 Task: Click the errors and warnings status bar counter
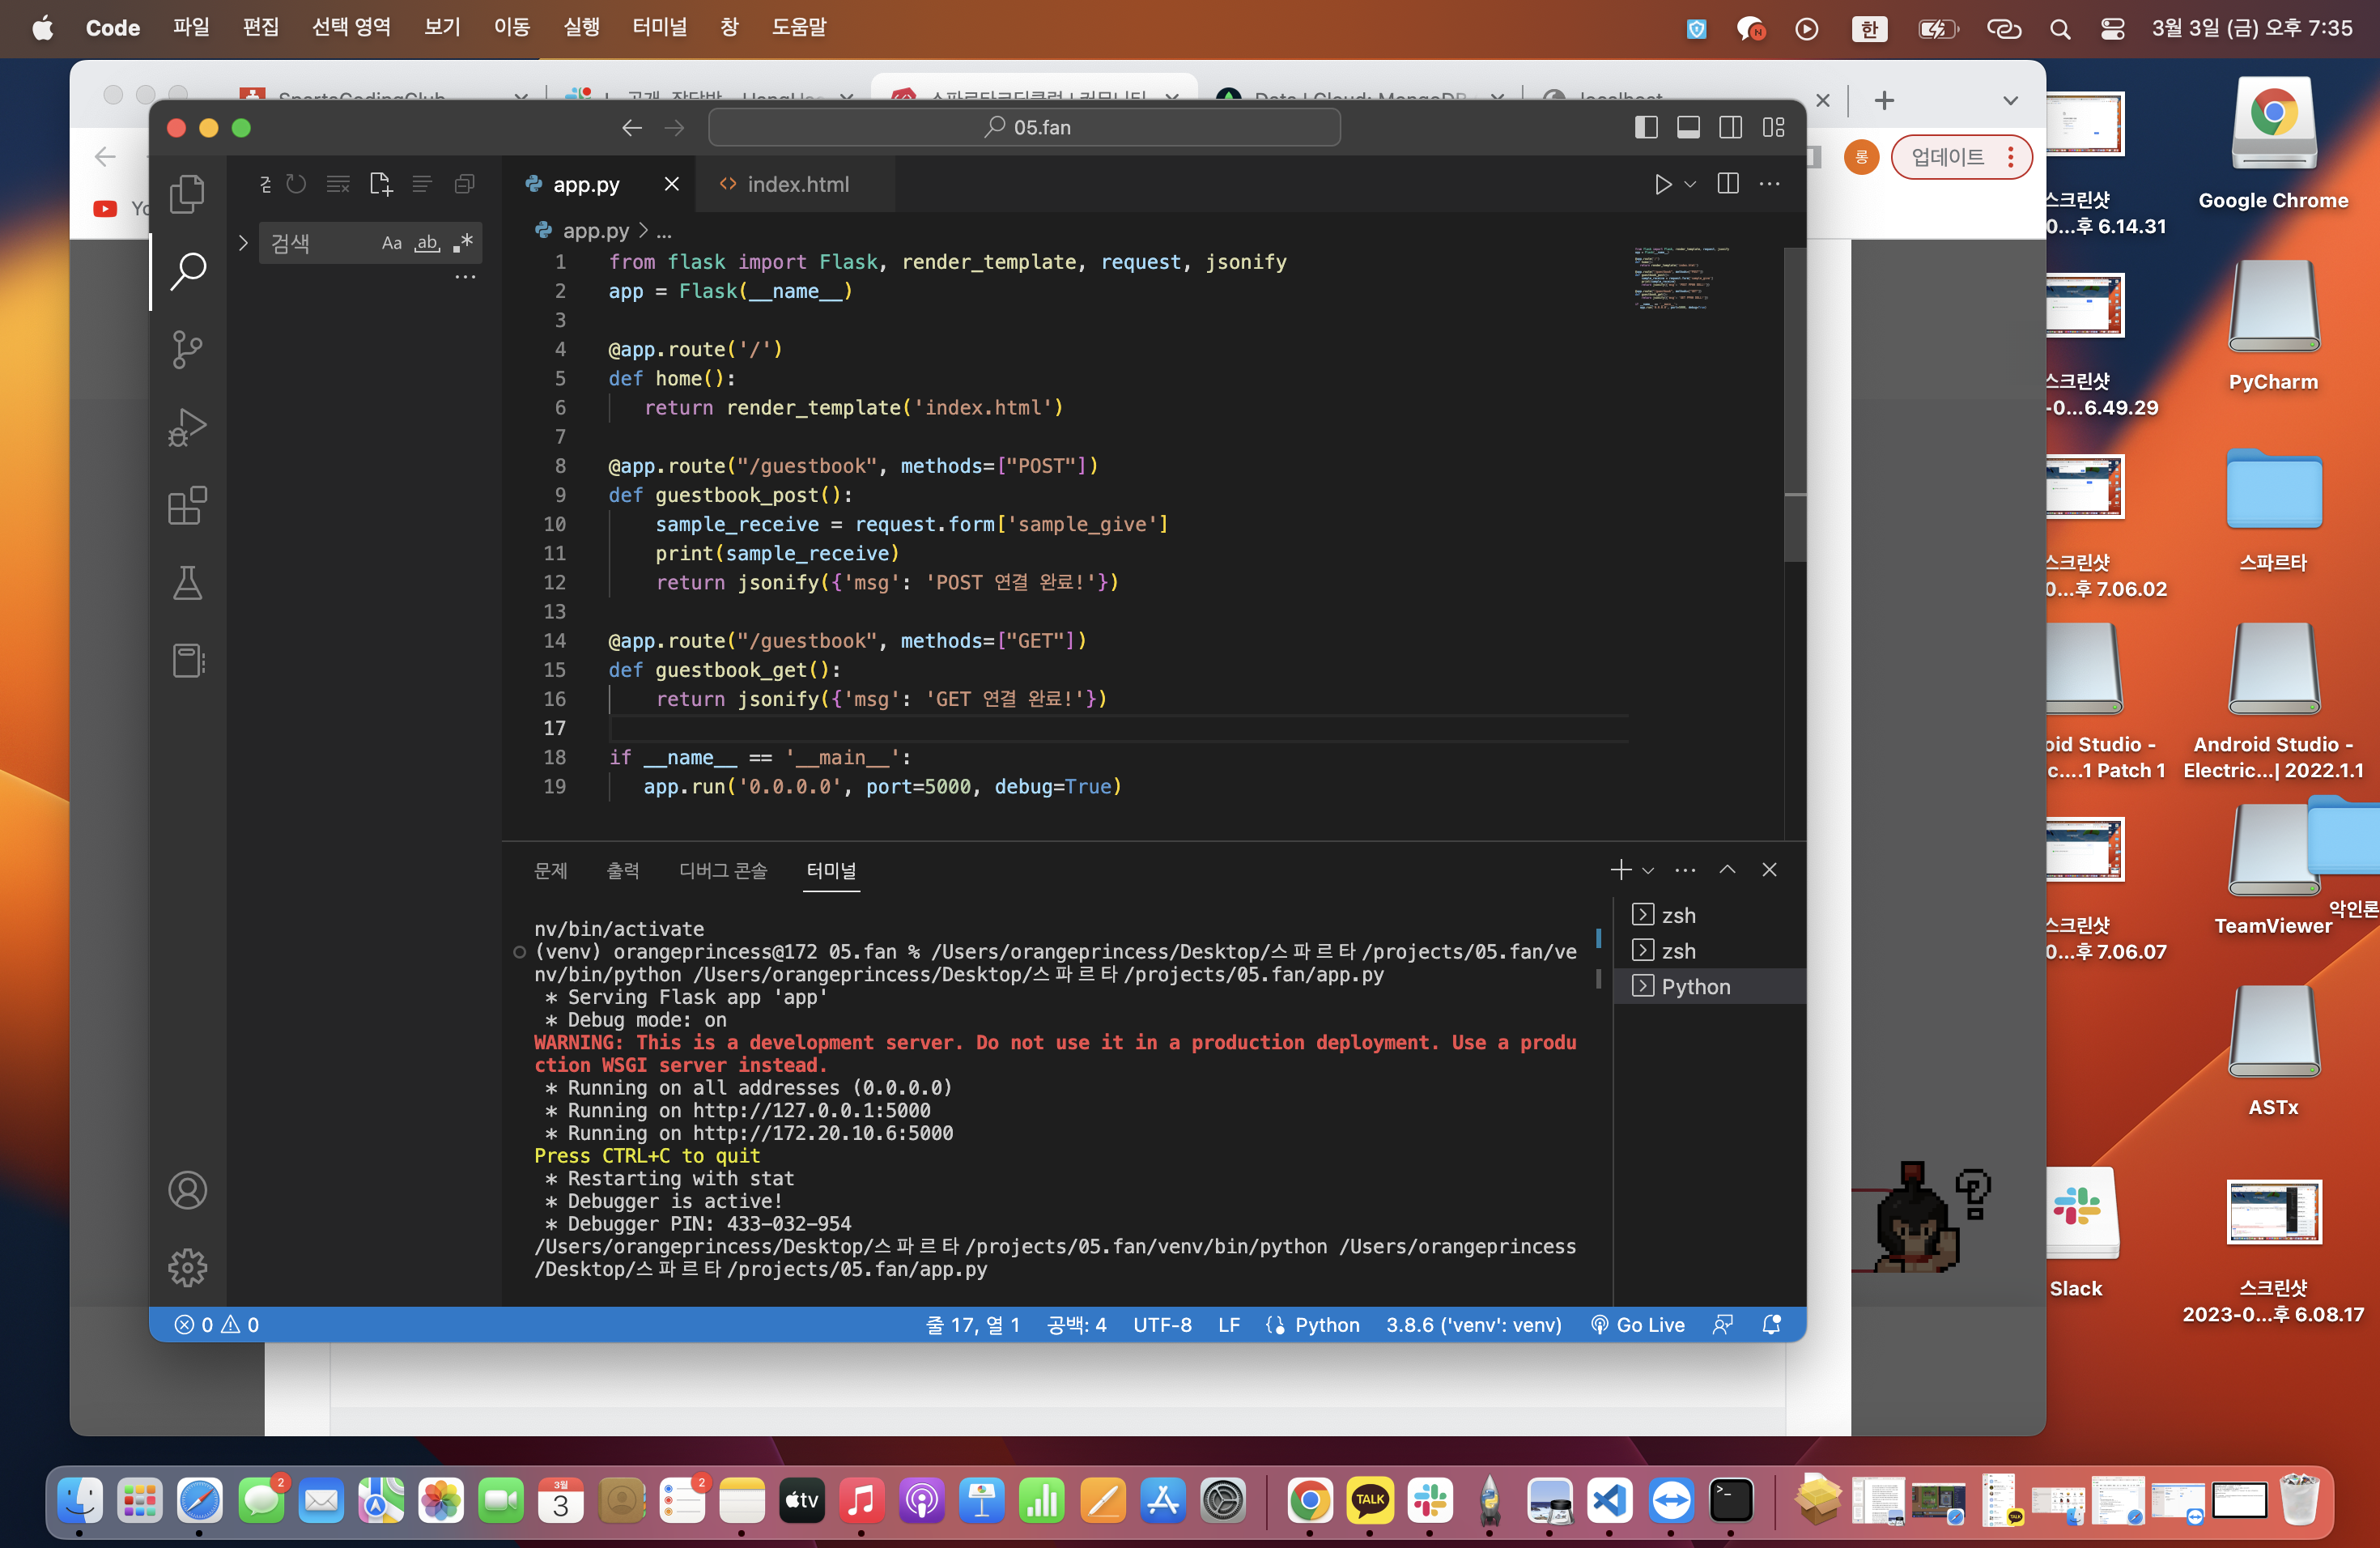[217, 1324]
